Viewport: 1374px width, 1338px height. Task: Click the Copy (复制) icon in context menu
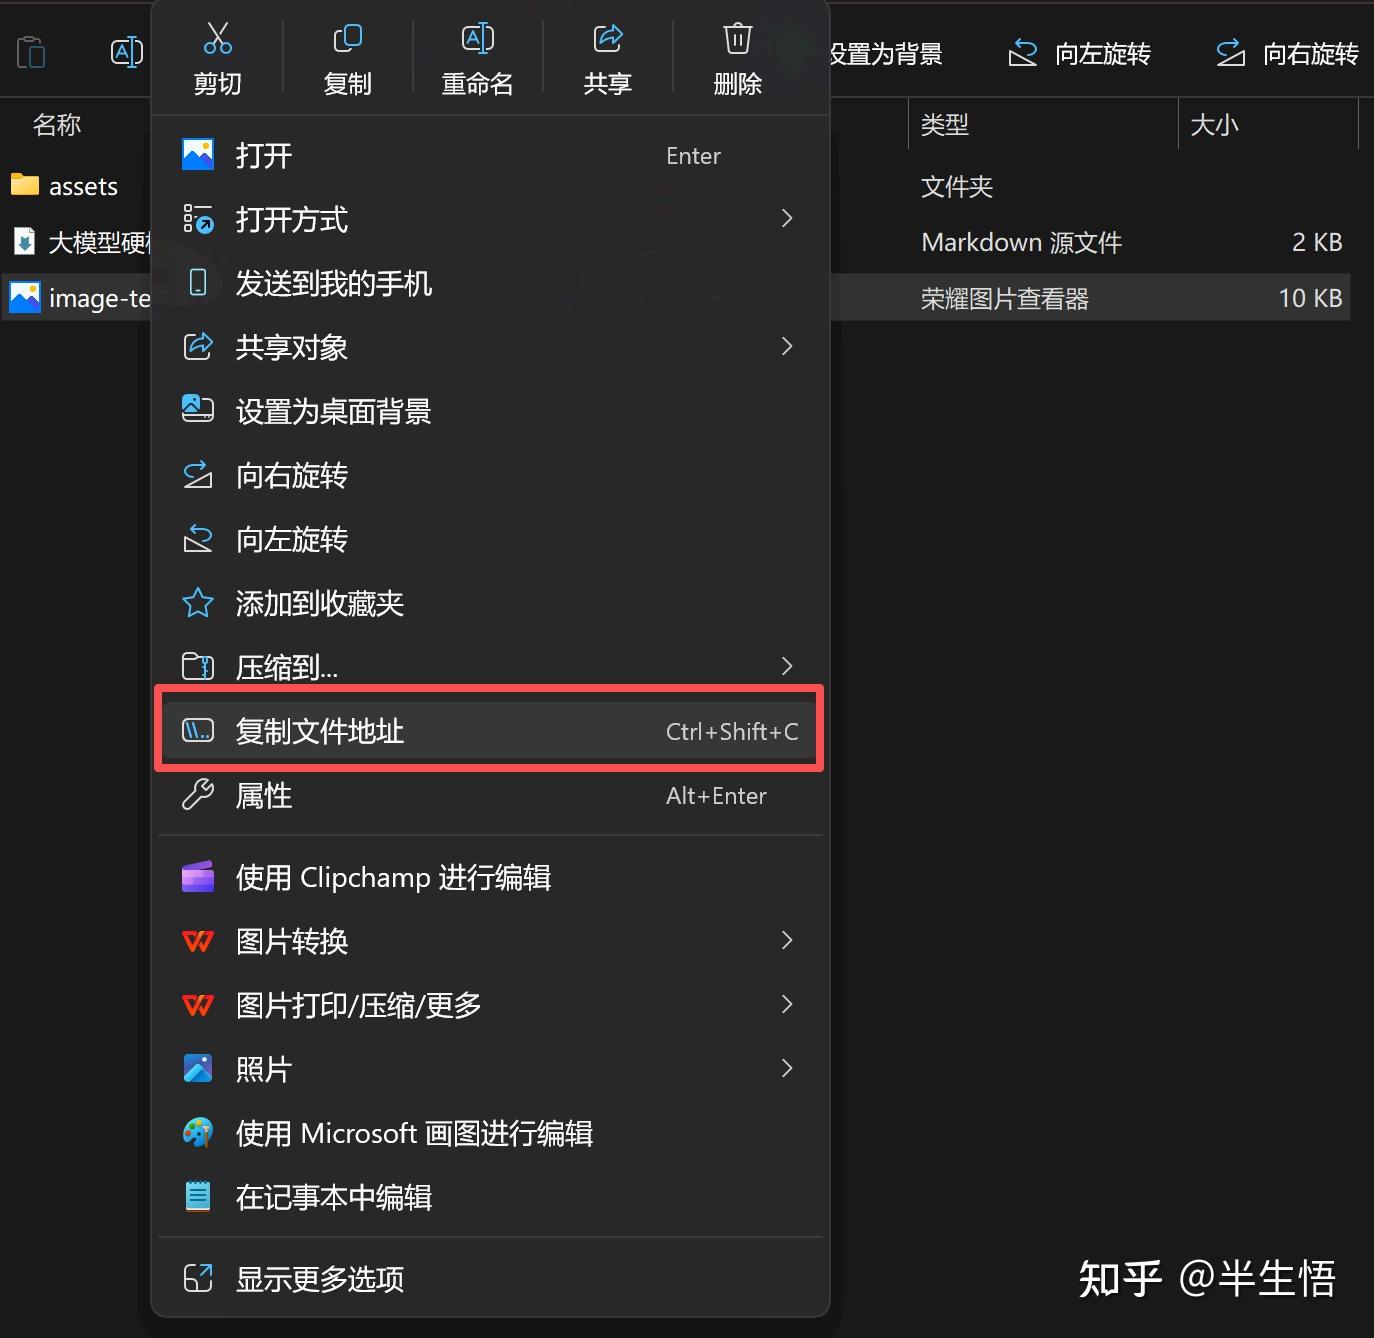[347, 39]
